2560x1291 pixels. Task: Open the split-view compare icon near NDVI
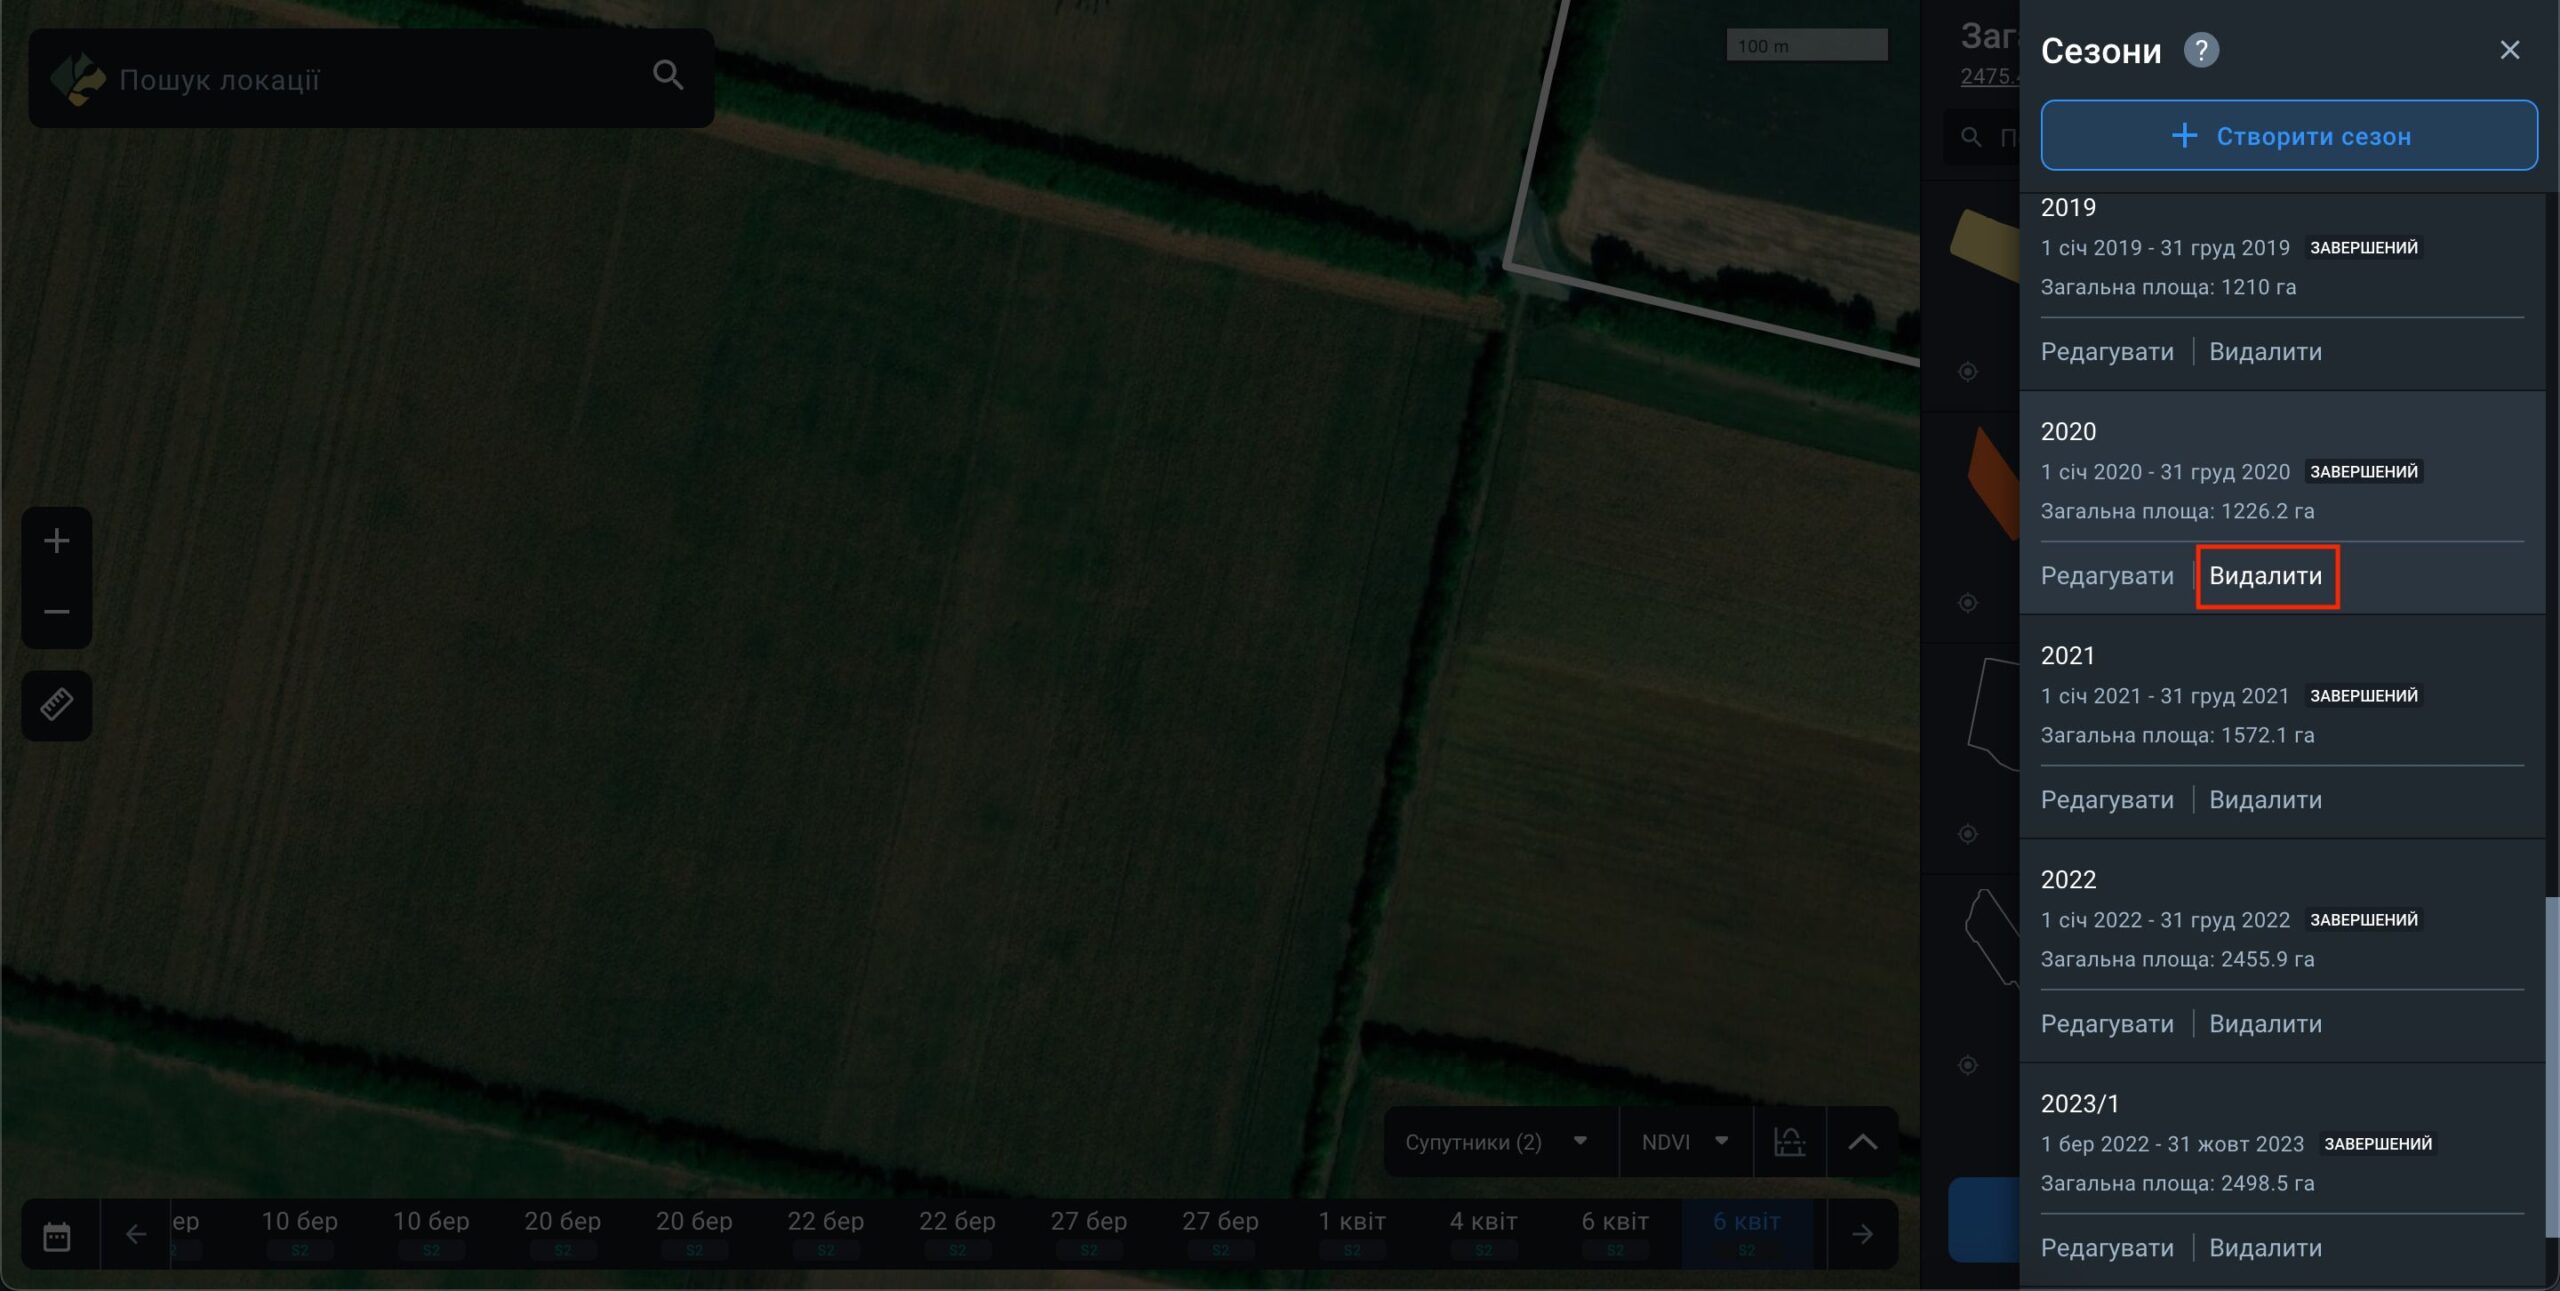1789,1142
